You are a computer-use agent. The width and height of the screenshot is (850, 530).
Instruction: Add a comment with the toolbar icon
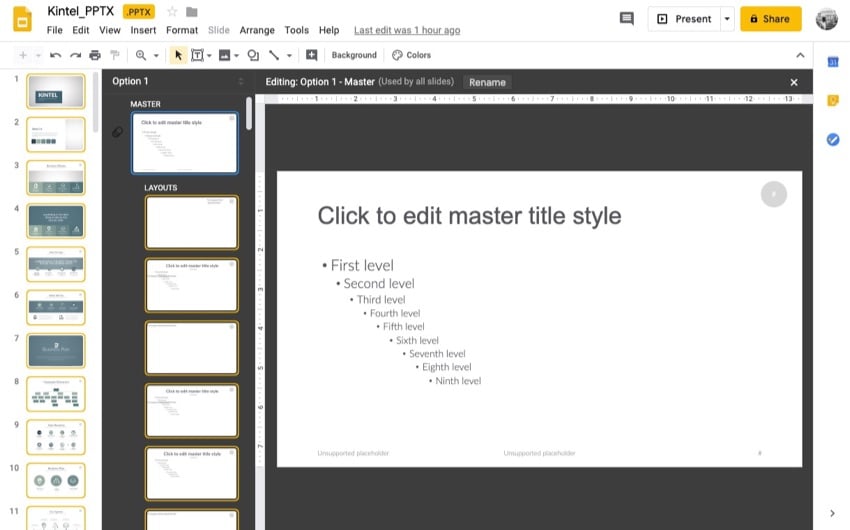(x=311, y=55)
